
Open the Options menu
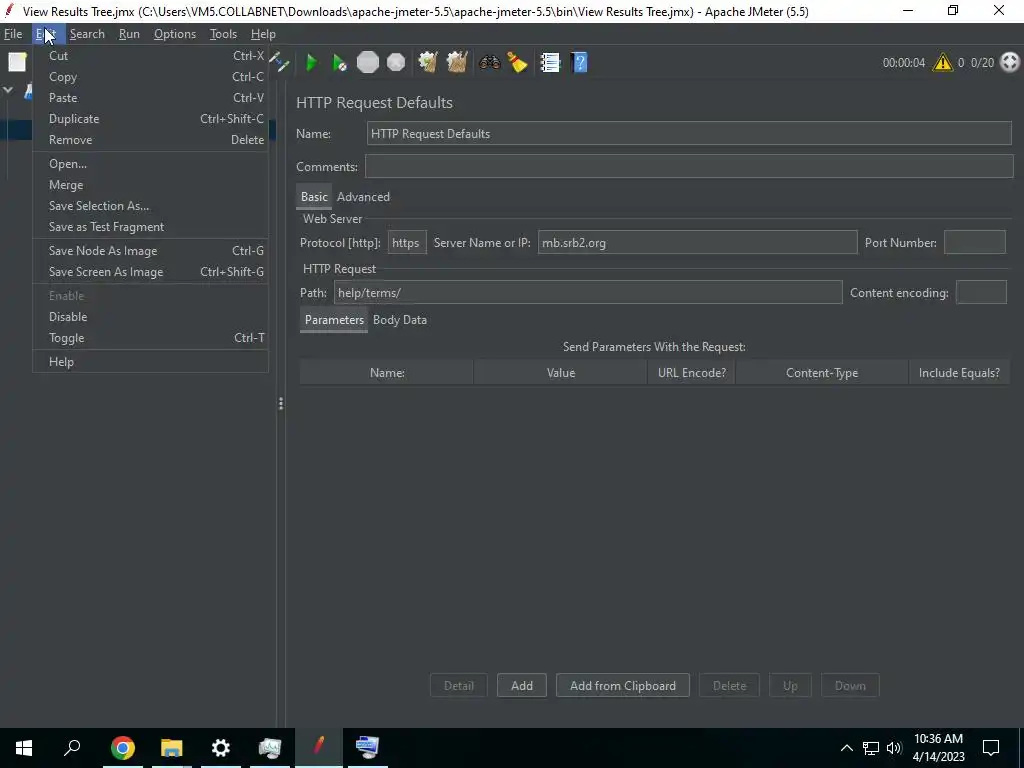174,34
